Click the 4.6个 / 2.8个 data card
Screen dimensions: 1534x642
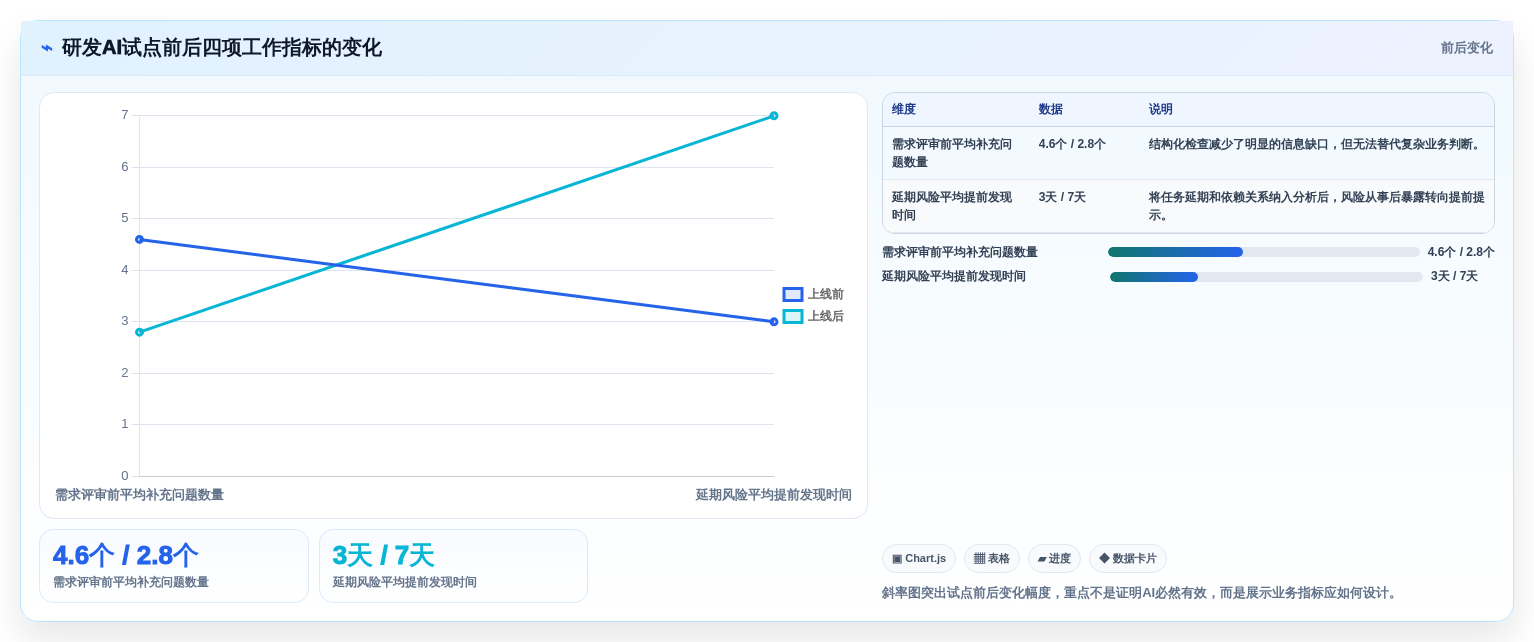174,566
